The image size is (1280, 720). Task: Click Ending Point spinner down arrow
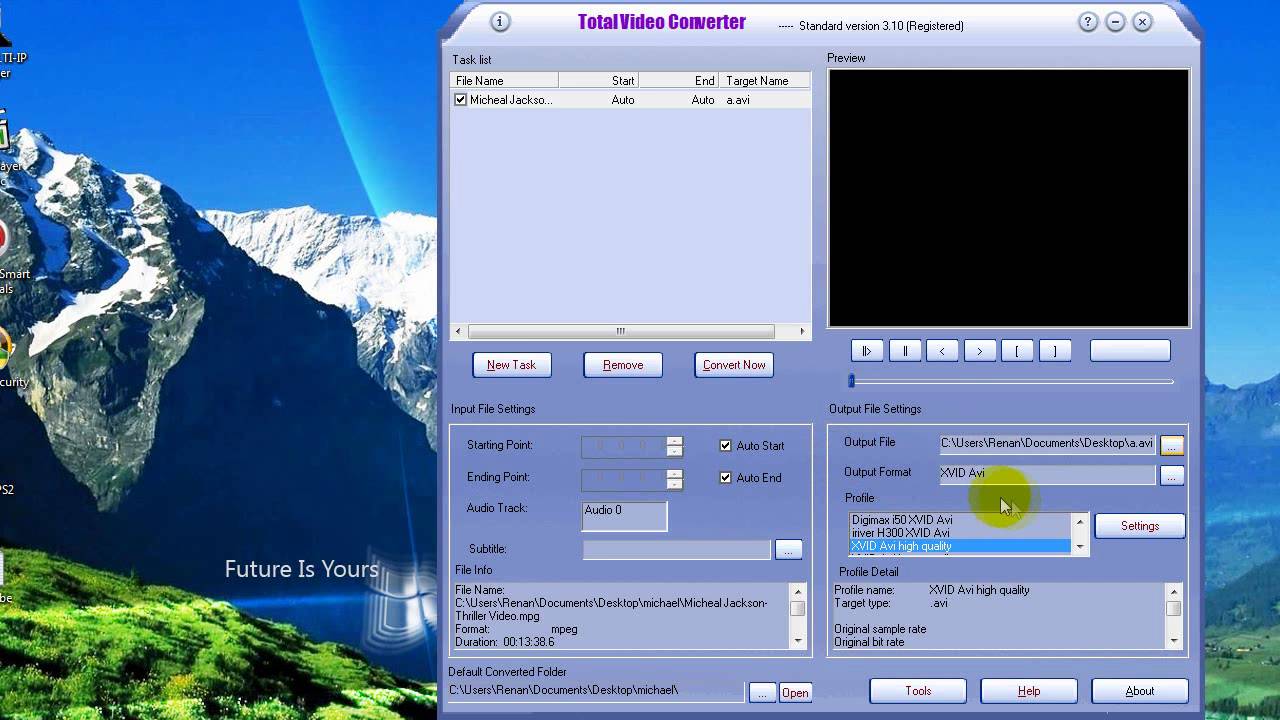675,484
